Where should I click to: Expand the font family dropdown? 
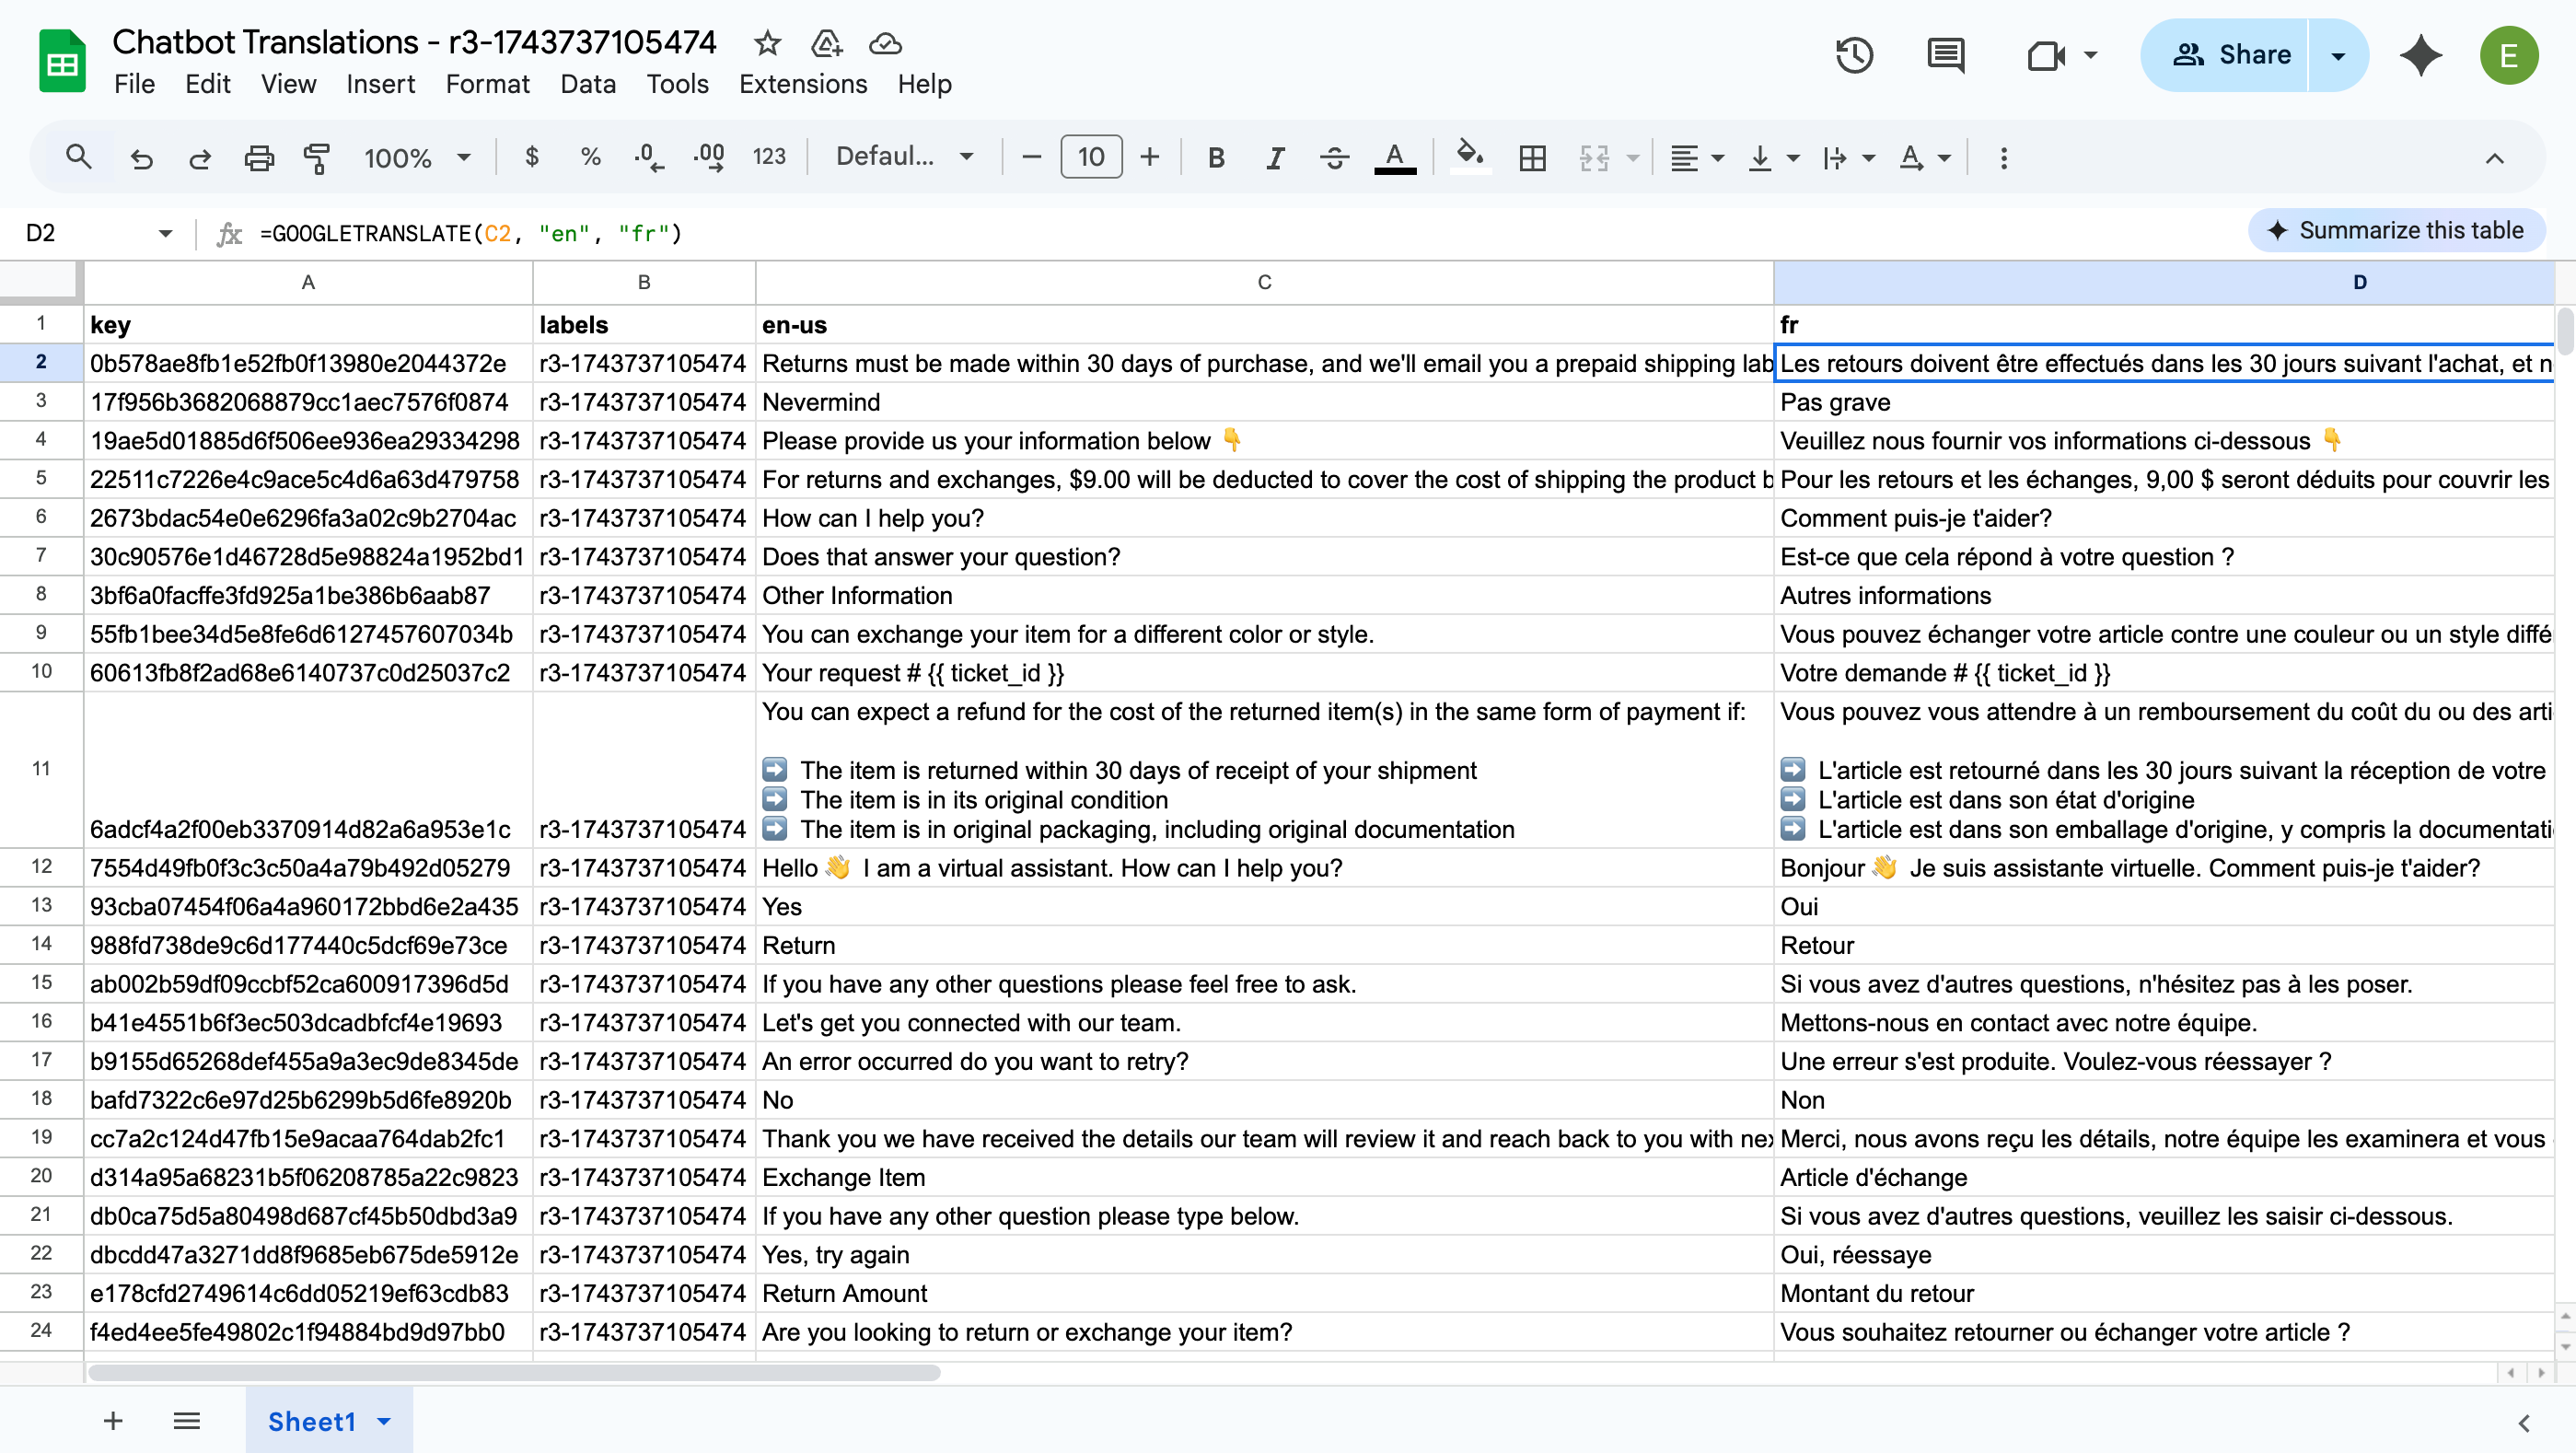click(x=904, y=157)
